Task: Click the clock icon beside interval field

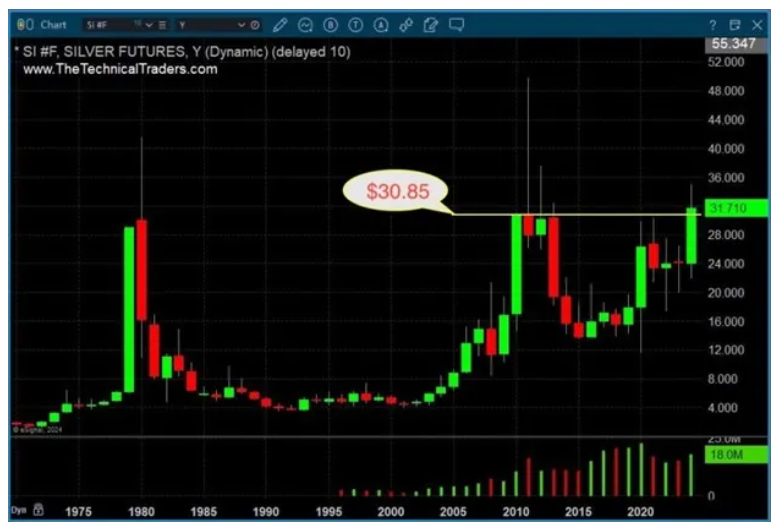Action: [x=254, y=23]
